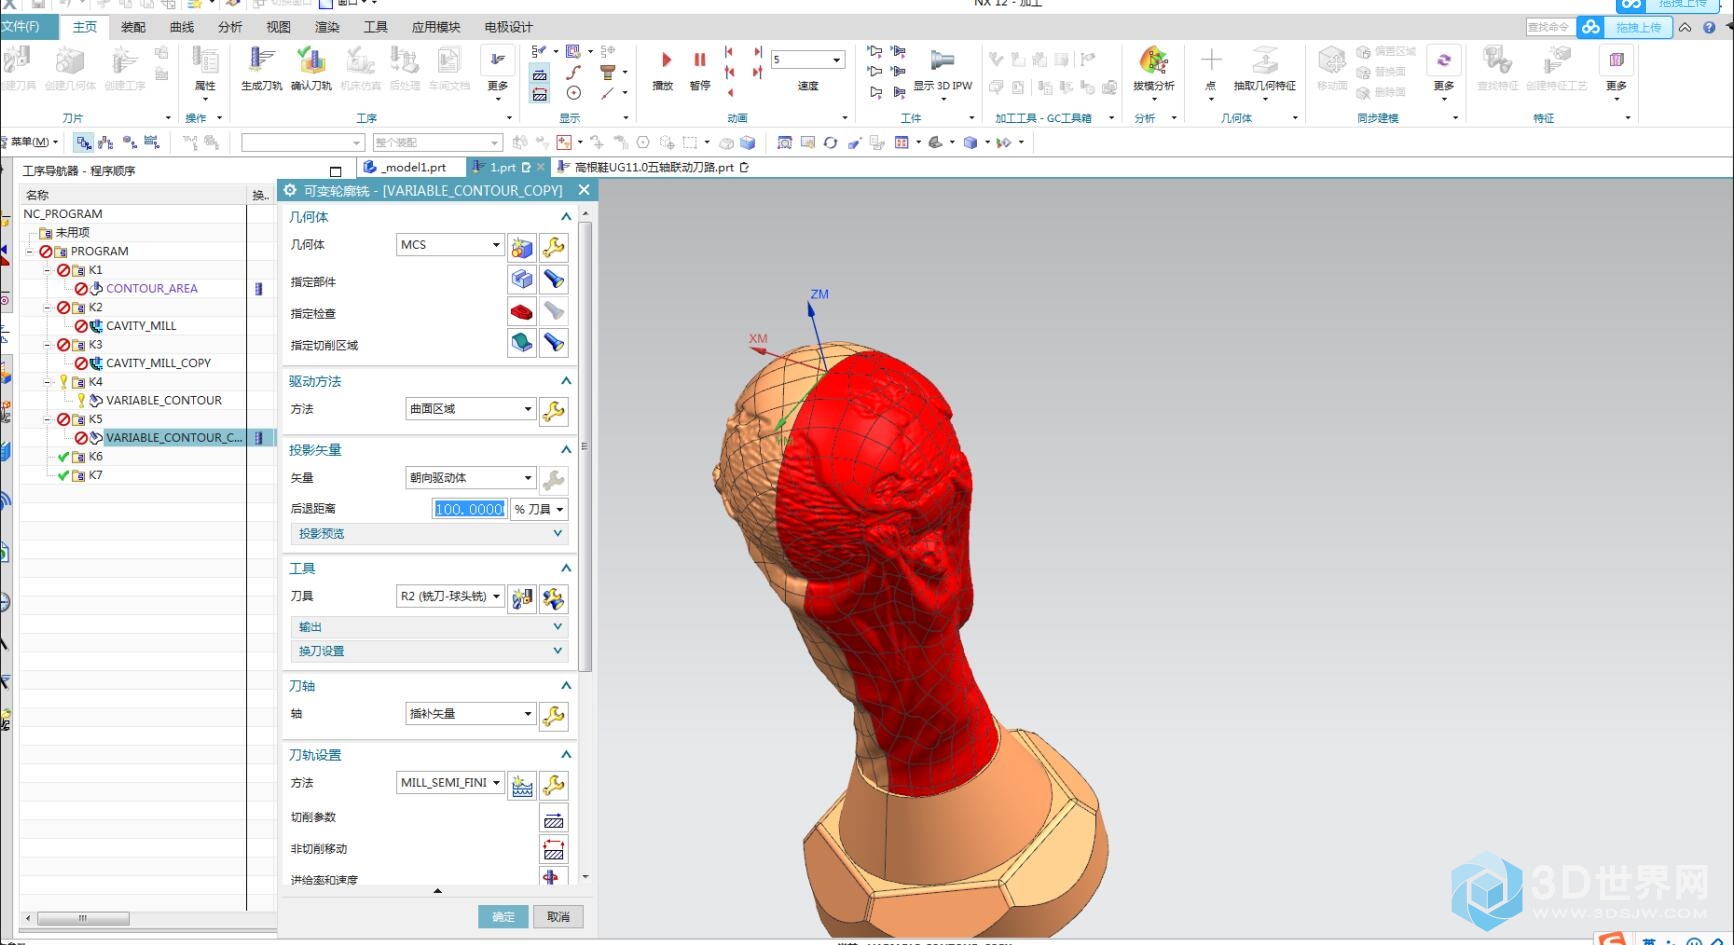Viewport: 1734px width, 945px height.
Task: Switch to the _model1.prt document tab
Action: [412, 168]
